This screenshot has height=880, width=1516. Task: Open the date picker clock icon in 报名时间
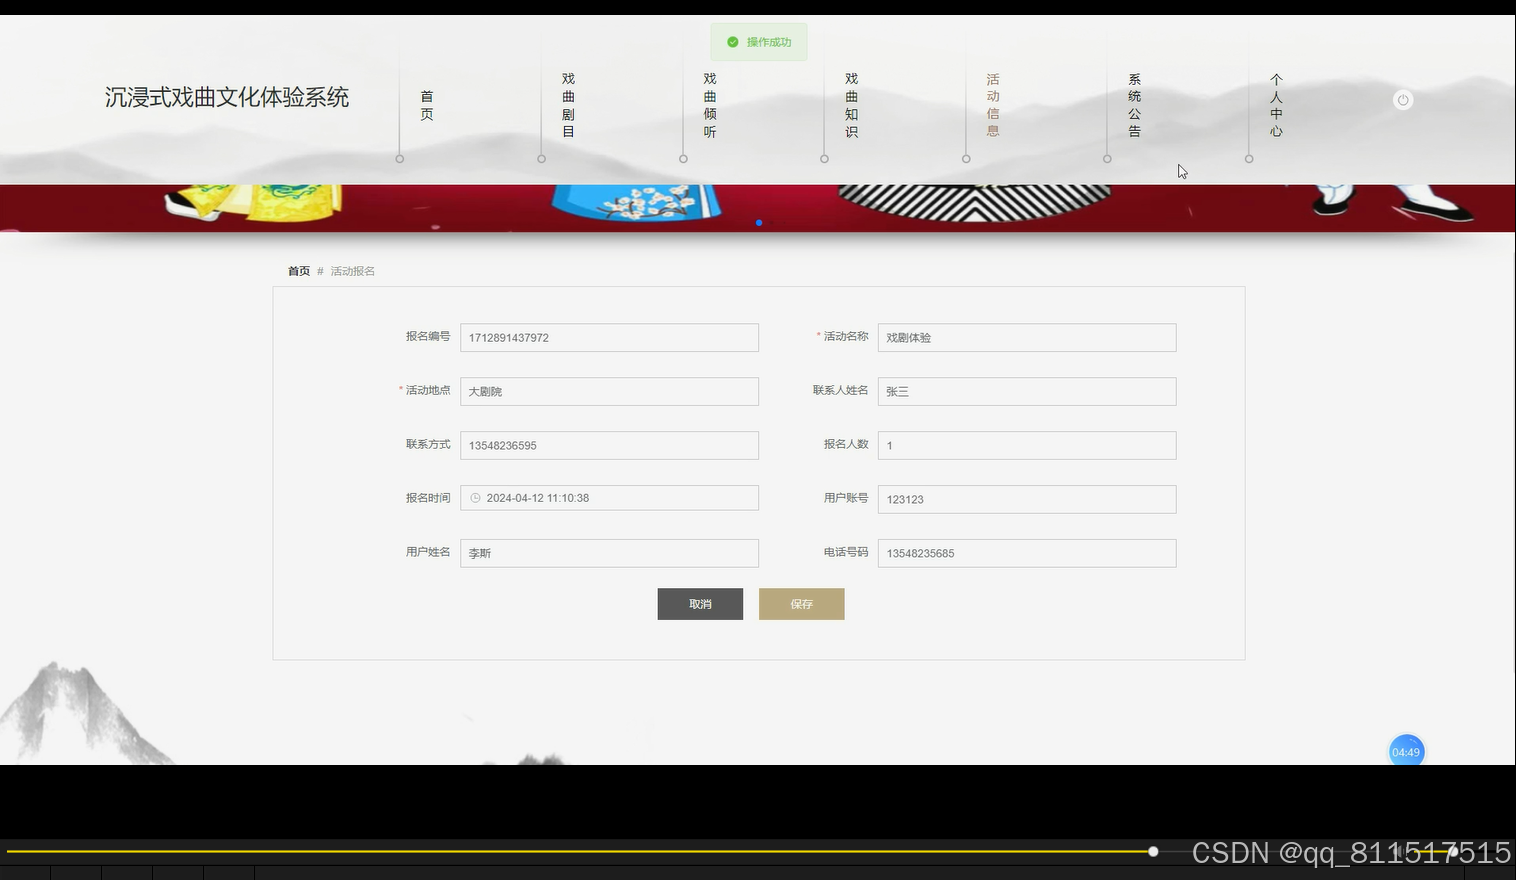tap(474, 497)
